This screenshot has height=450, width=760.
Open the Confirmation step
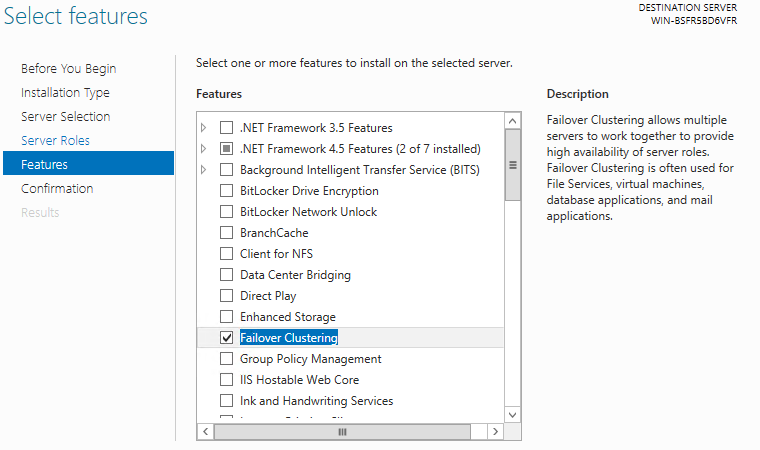coord(57,189)
